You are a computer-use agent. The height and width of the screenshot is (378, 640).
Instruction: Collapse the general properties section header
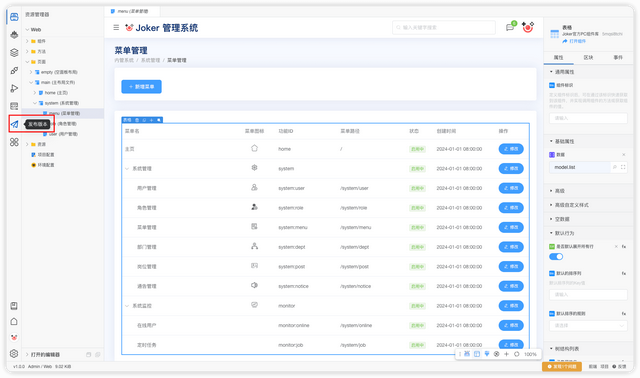(x=587, y=72)
